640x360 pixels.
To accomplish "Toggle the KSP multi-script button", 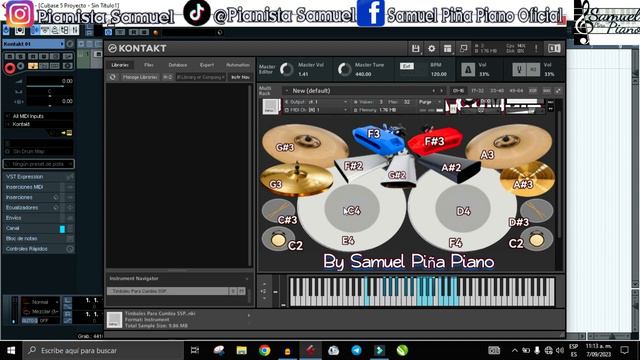I will coord(533,91).
